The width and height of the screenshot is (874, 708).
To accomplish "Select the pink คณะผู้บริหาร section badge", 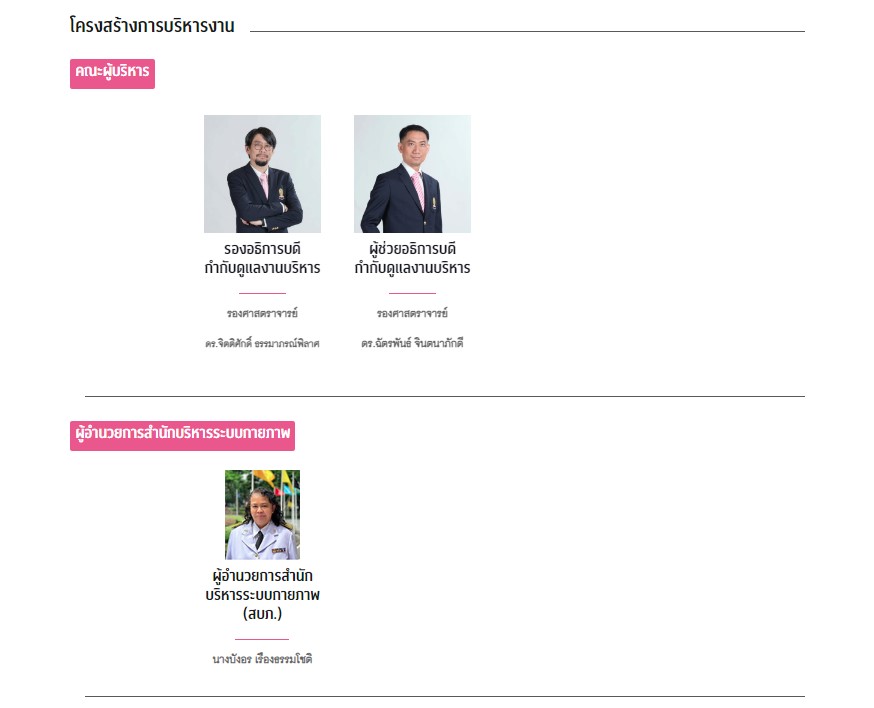I will pyautogui.click(x=112, y=73).
